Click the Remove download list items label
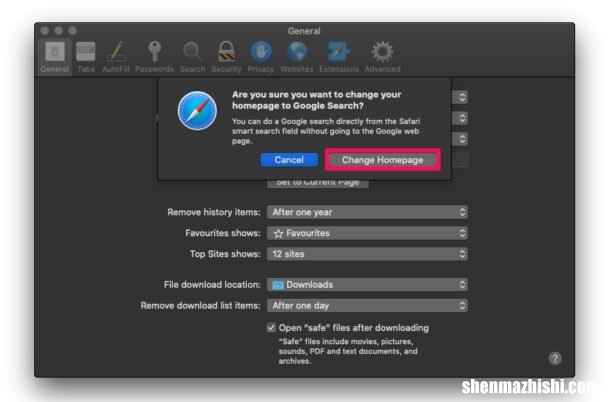This screenshot has width=610, height=402. coord(200,305)
